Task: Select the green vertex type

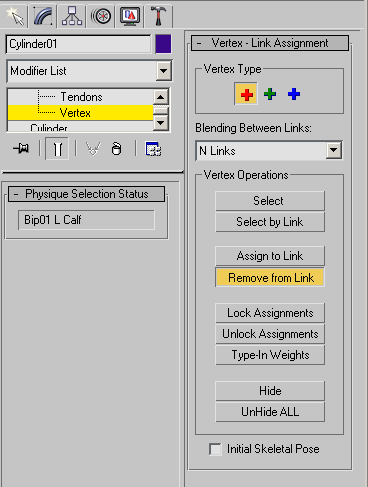Action: (x=270, y=94)
